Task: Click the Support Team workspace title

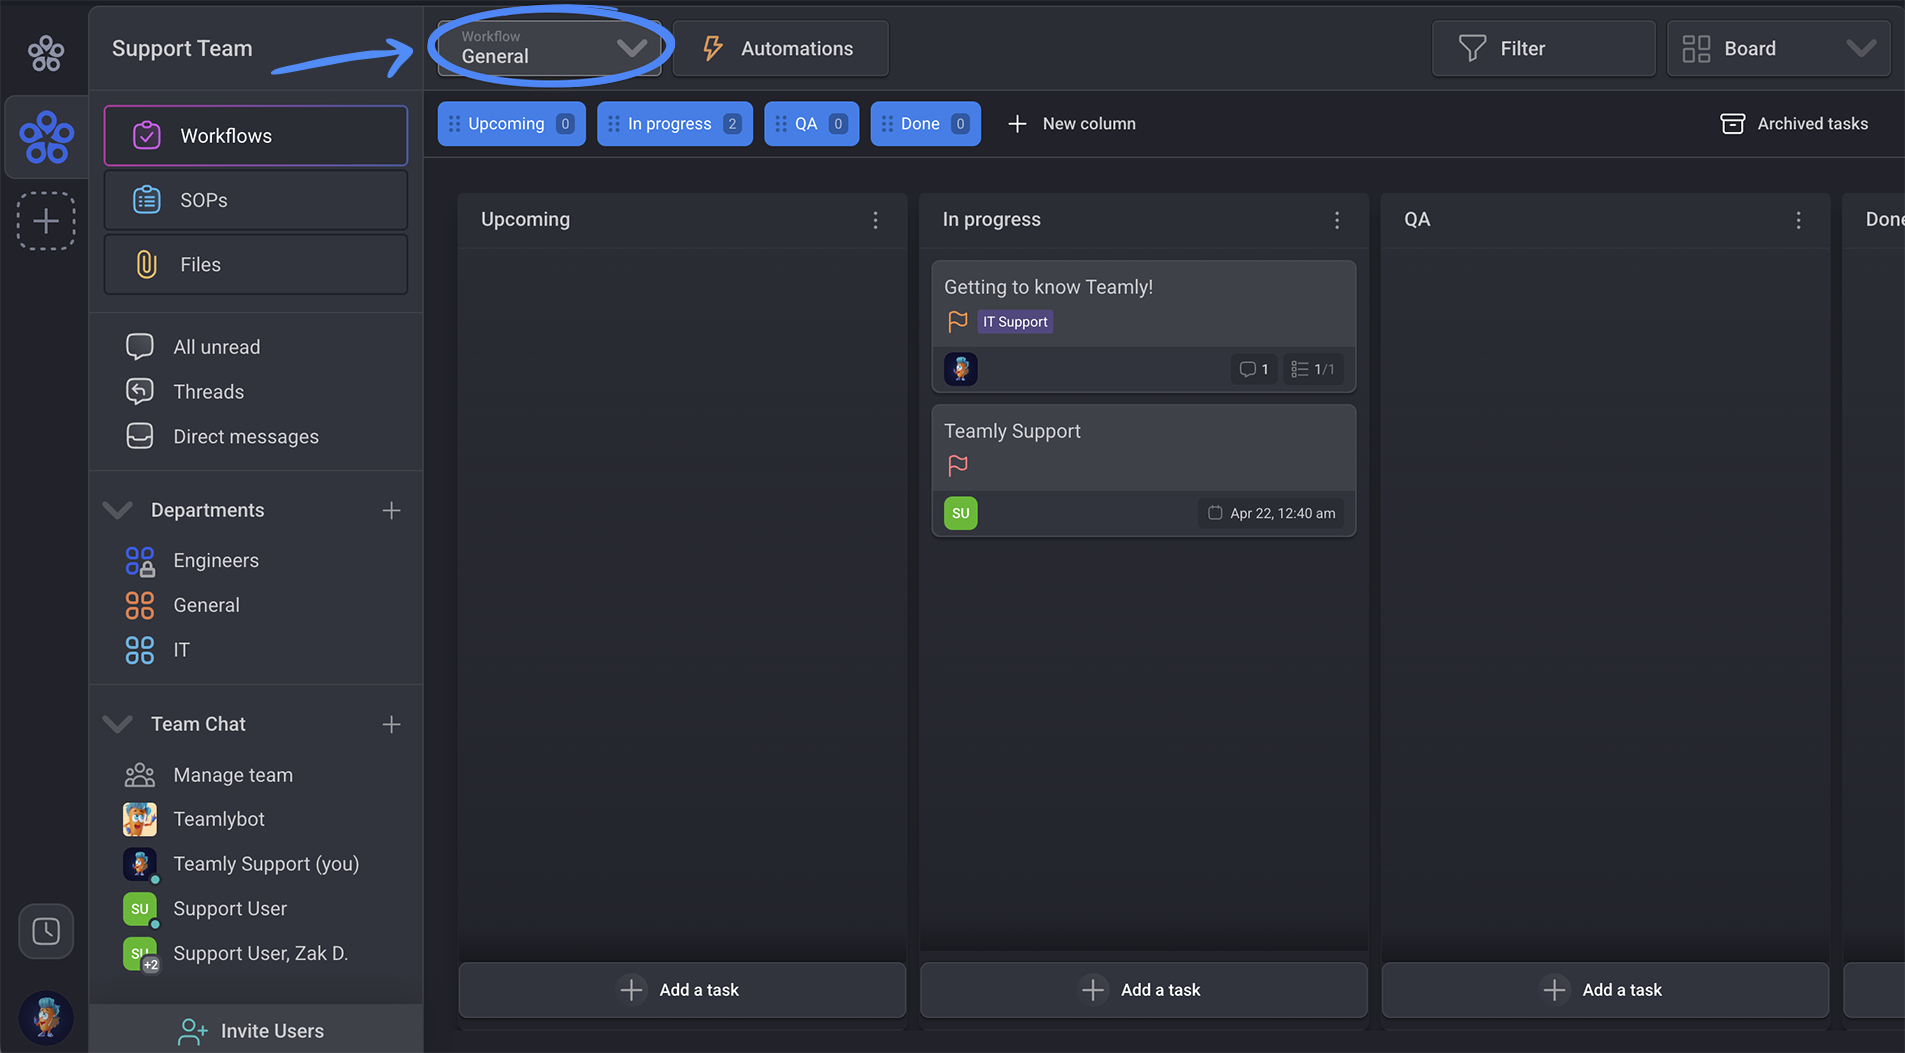Action: [182, 48]
